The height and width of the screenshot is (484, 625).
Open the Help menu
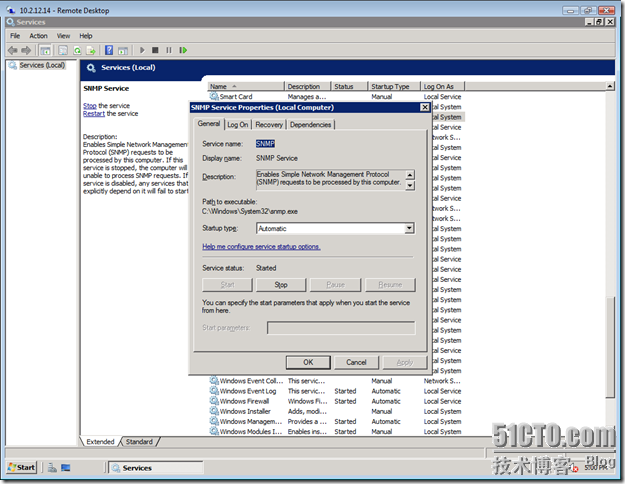pyautogui.click(x=86, y=36)
